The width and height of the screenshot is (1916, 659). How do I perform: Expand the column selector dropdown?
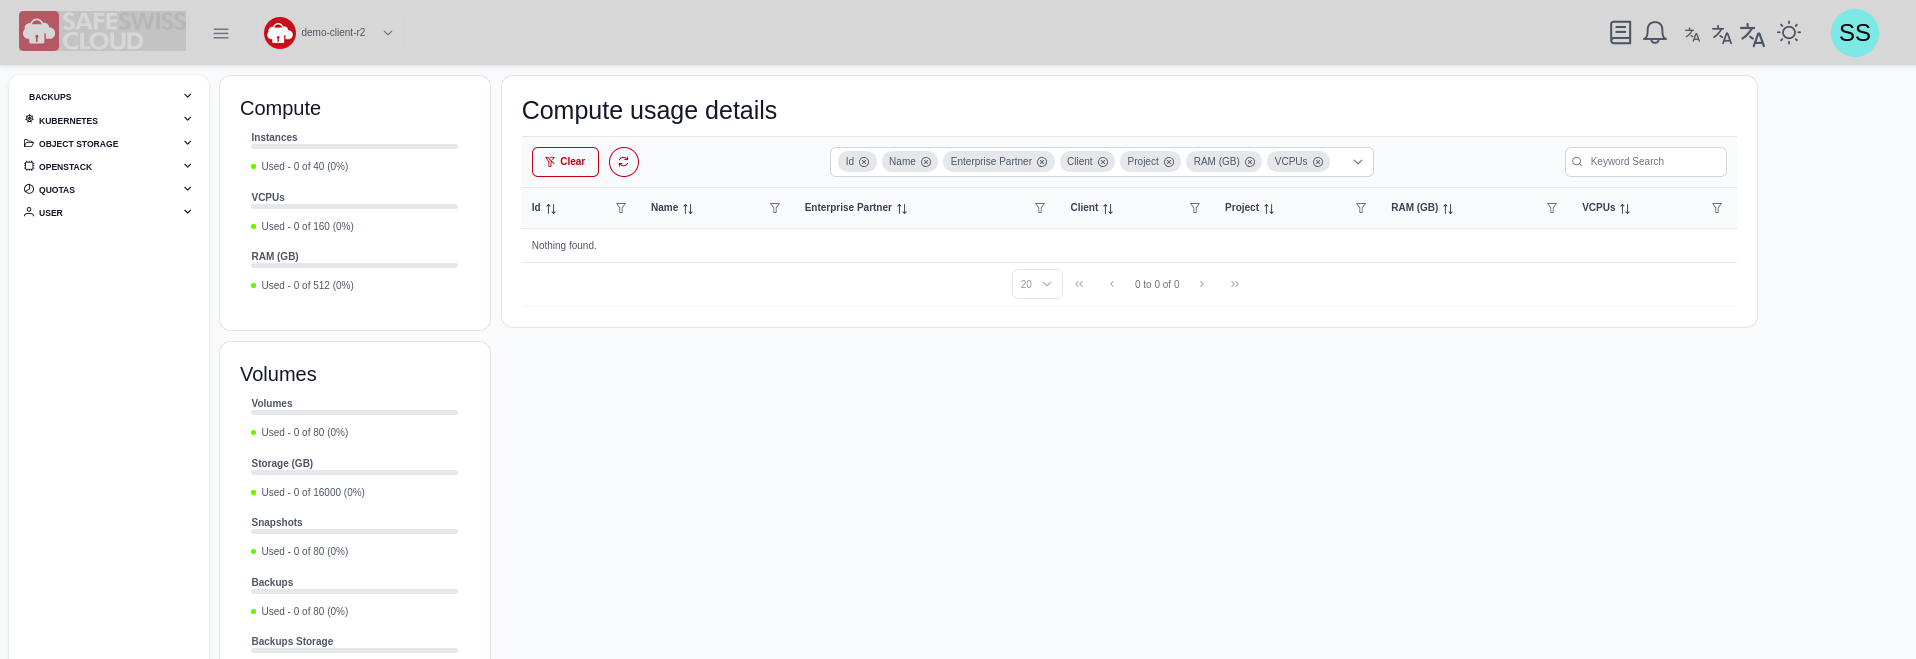[x=1358, y=162]
